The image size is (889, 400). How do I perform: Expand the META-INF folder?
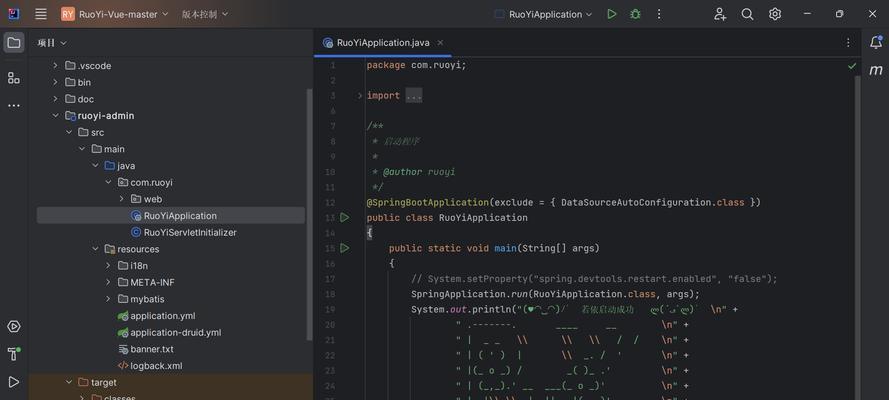[x=108, y=282]
